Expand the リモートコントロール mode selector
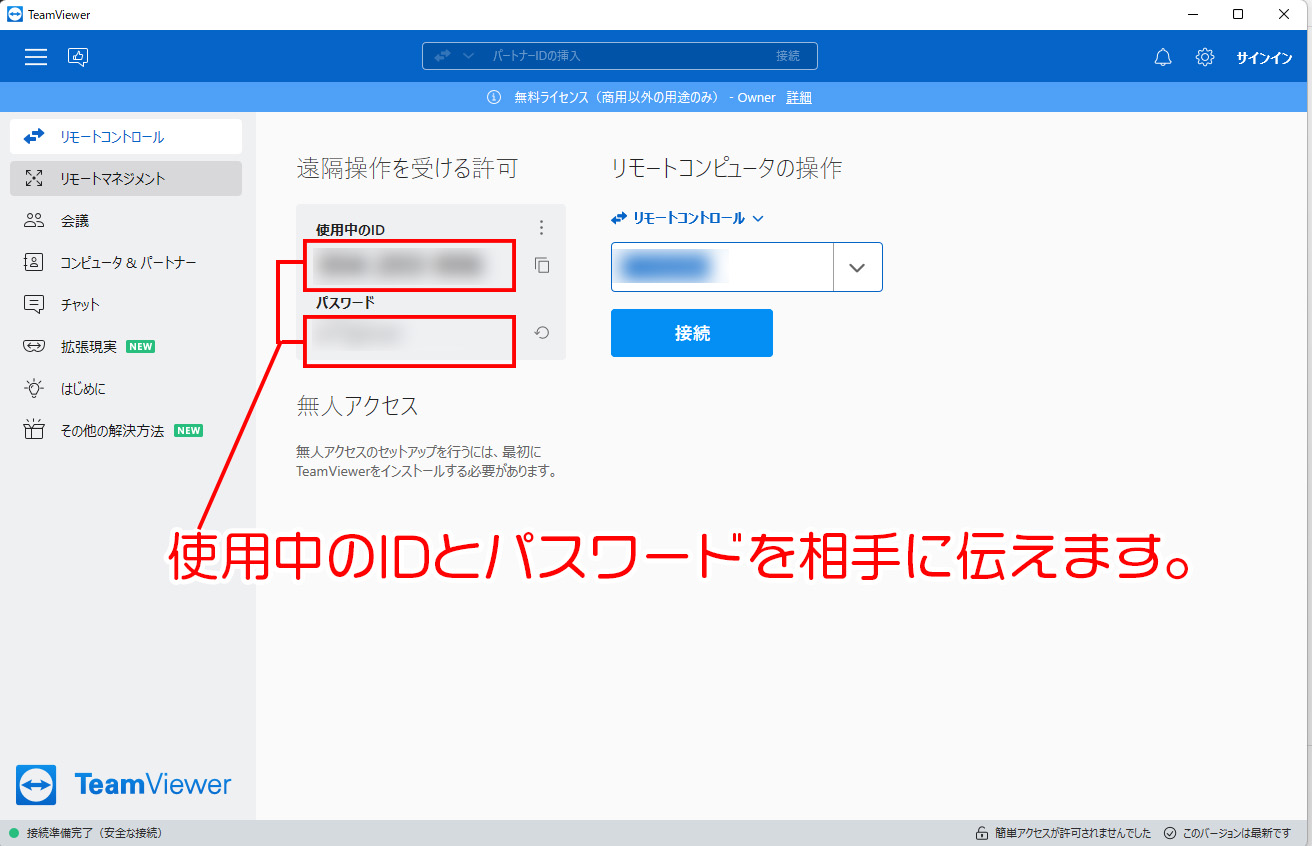1312x846 pixels. pyautogui.click(x=688, y=218)
